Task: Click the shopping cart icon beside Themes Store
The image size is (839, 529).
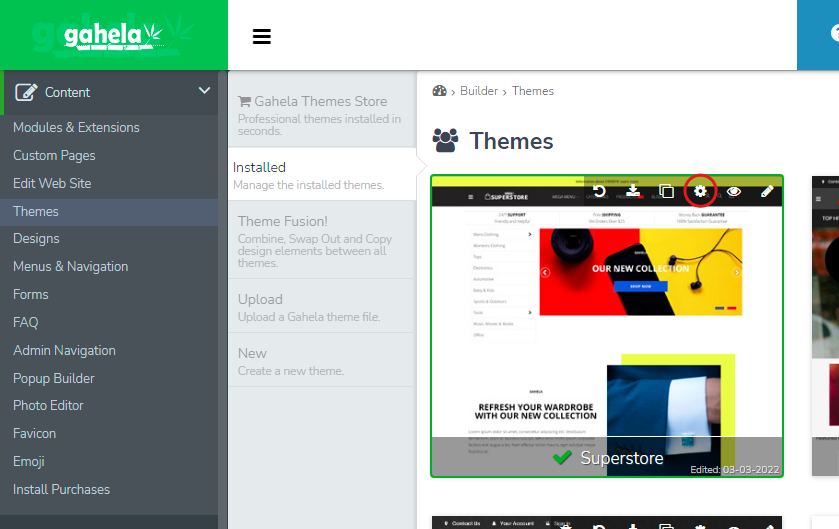Action: 245,101
